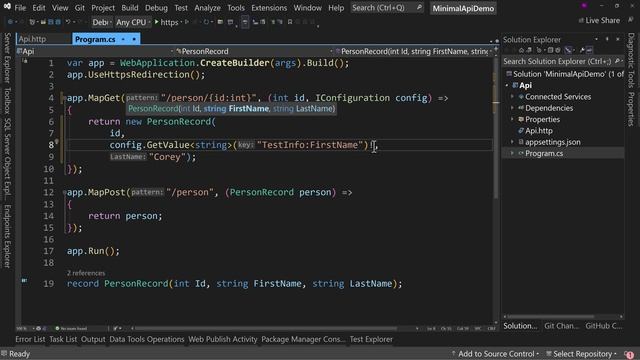This screenshot has width=640, height=360.
Task: Click the record icon in line 19 margin
Action: click(x=24, y=280)
